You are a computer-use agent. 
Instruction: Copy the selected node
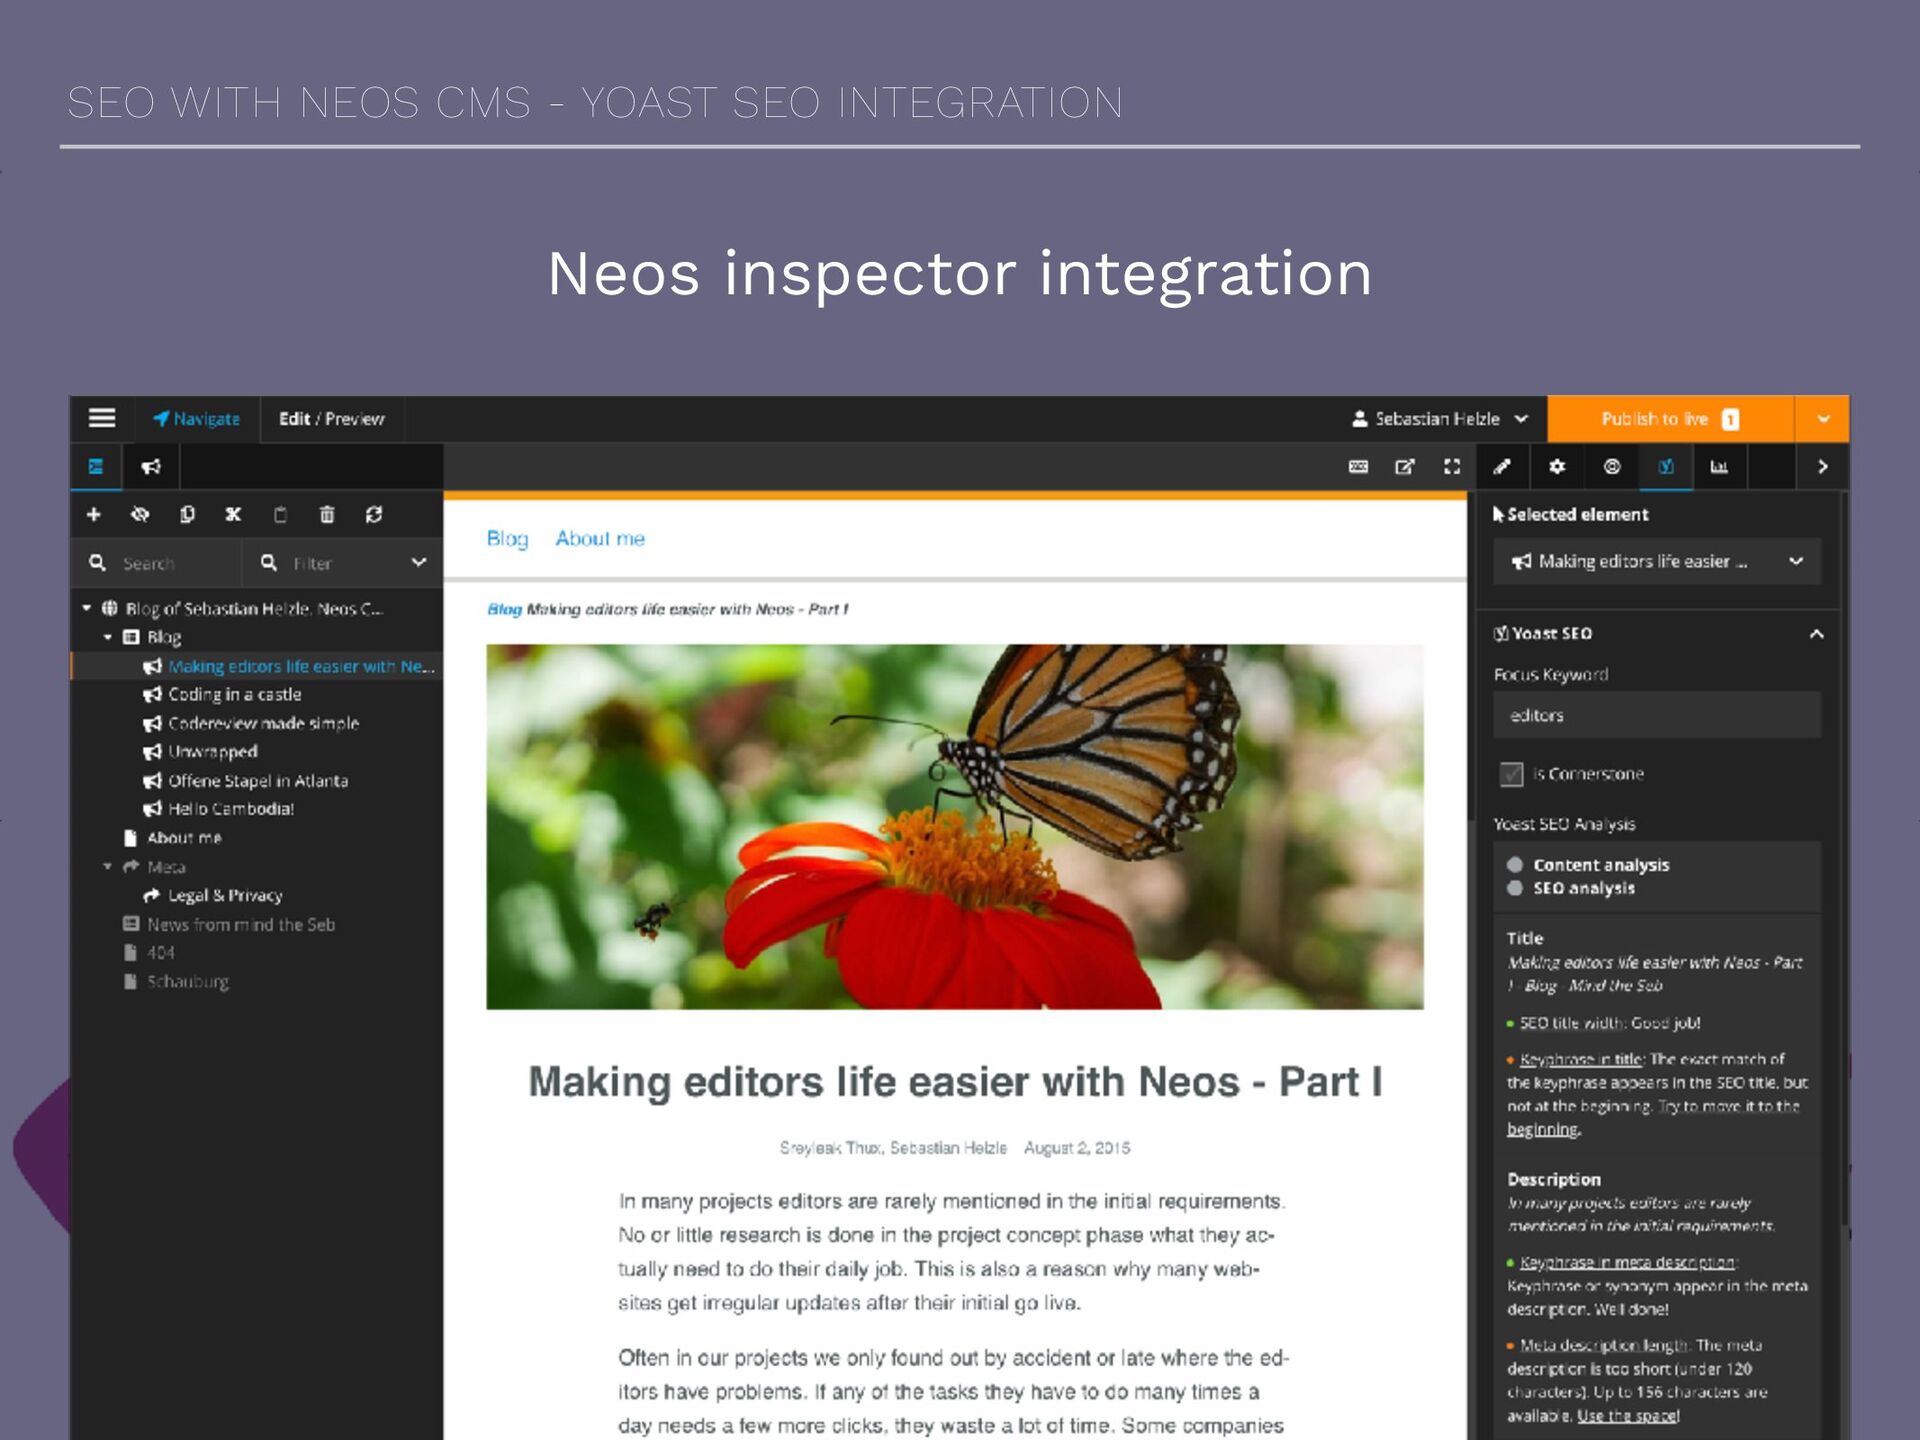pos(187,514)
